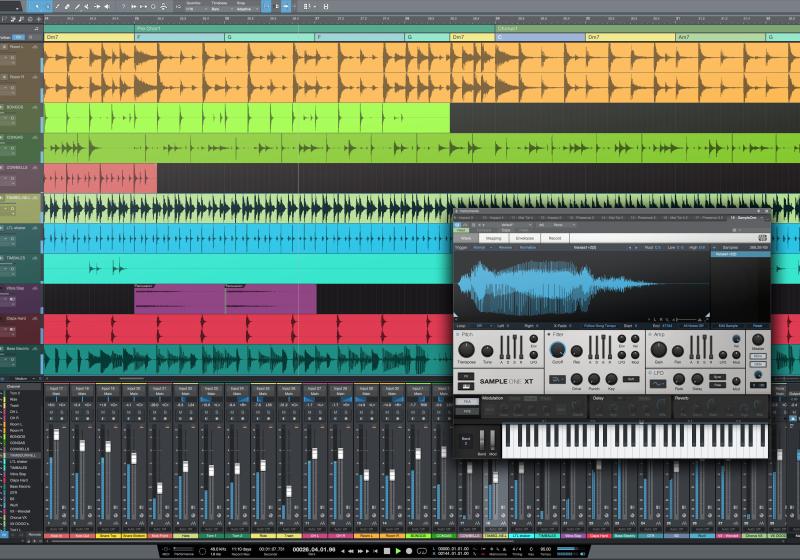Switch to the Wave tab in SampleOne
This screenshot has width=800, height=560.
click(x=466, y=238)
